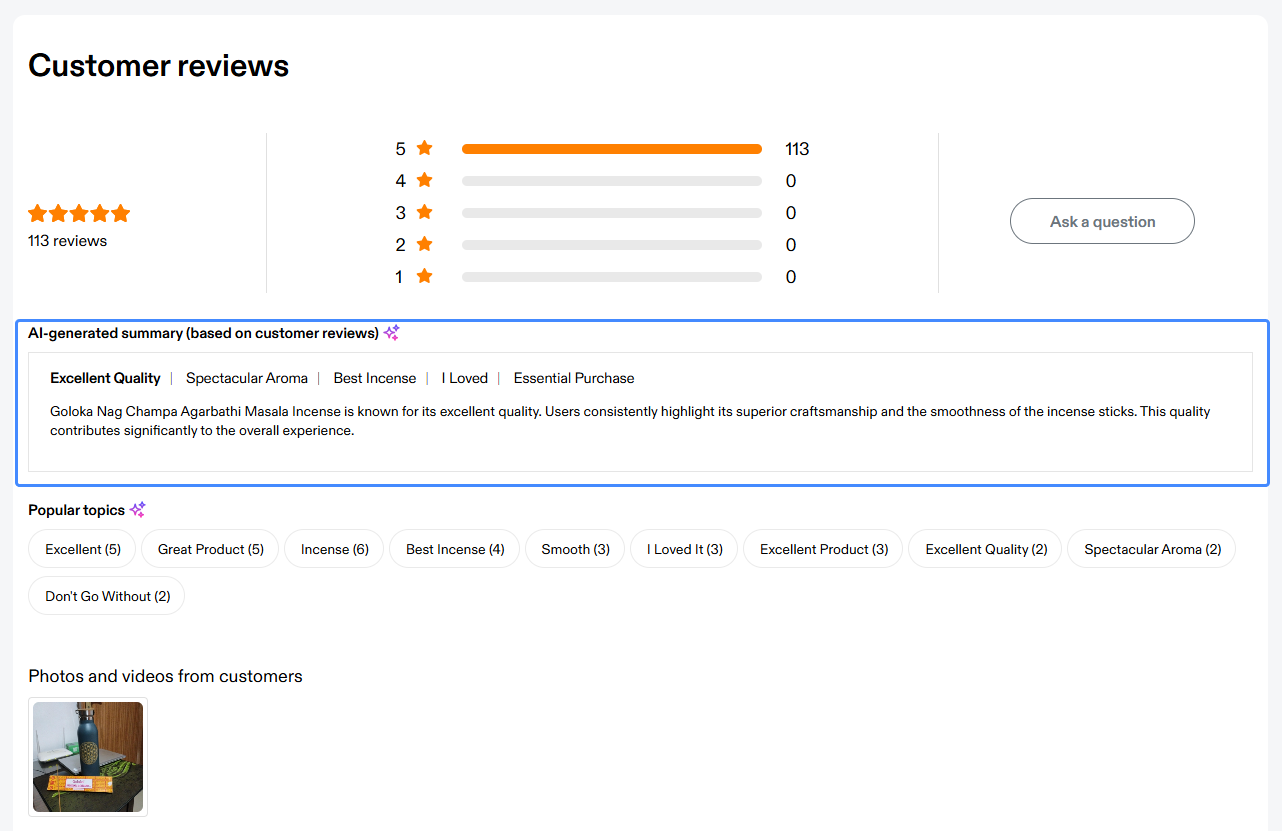Click the overall five-star rating icons

pyautogui.click(x=79, y=214)
